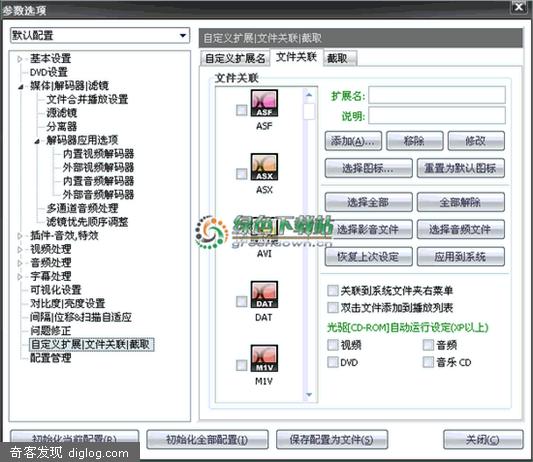This screenshot has height=462, width=533.
Task: Click the 移除 button
Action: 415,141
